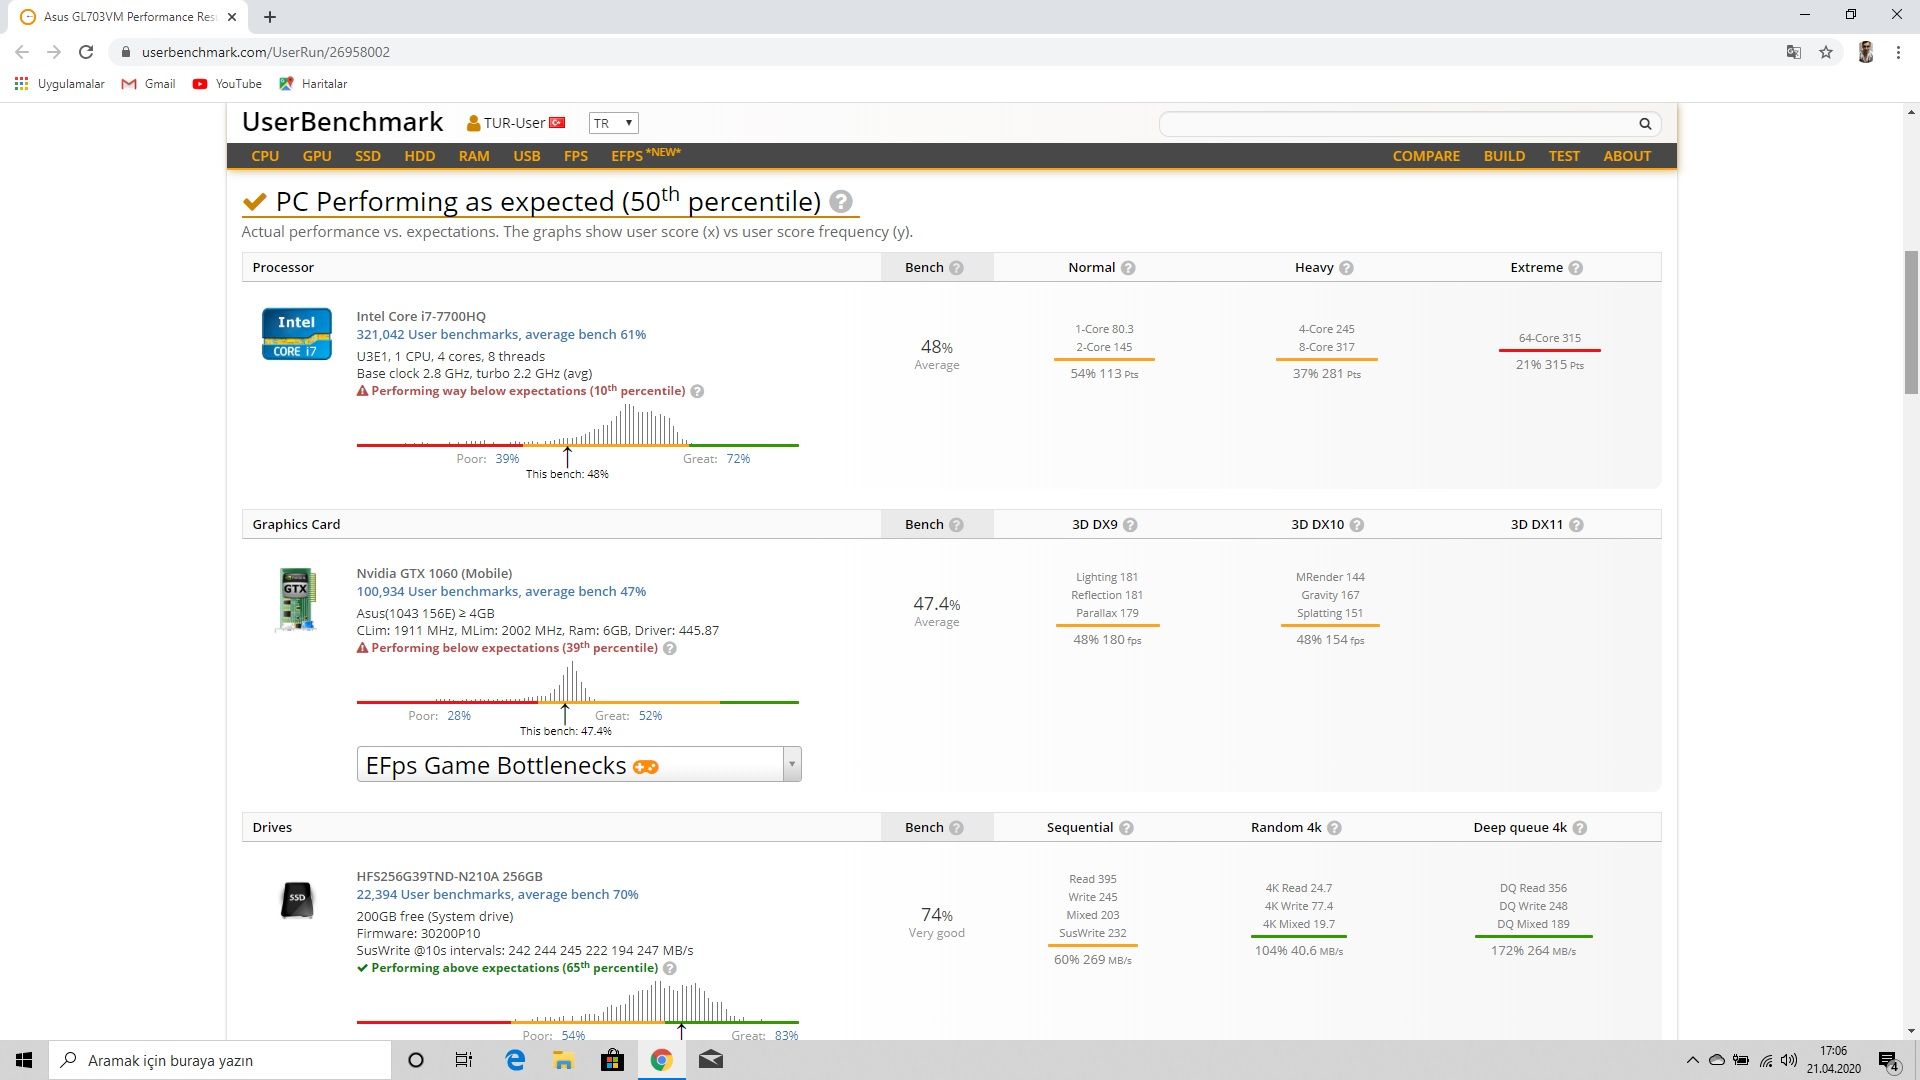The width and height of the screenshot is (1920, 1080).
Task: Open Nvidia GTX 1060 (Mobile) link
Action: [434, 573]
